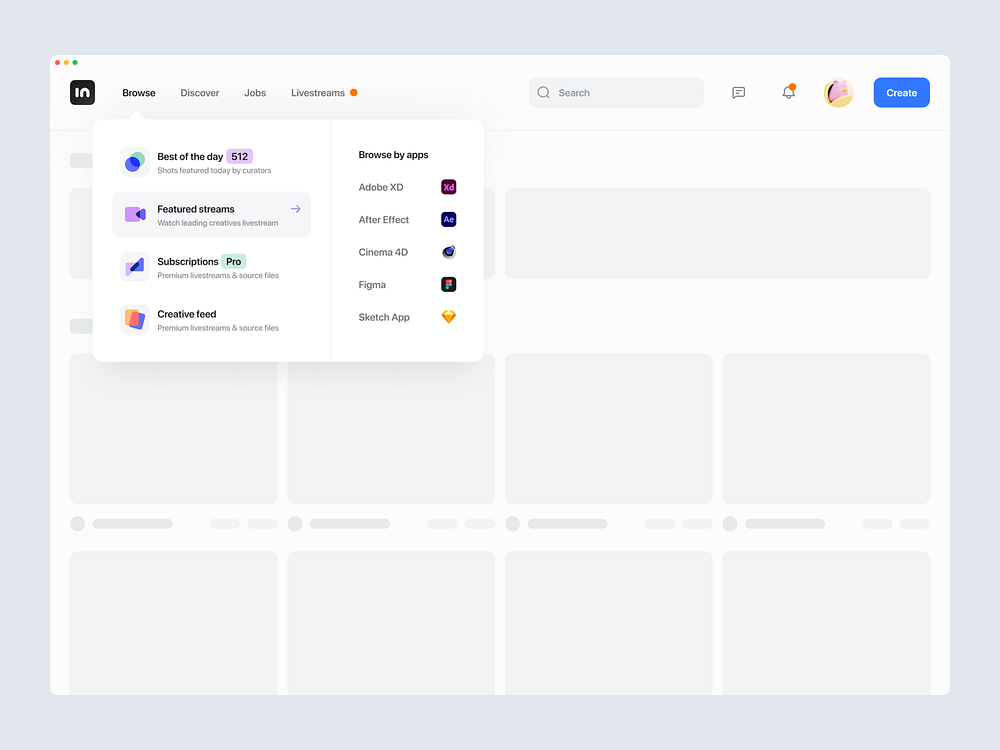Click the Featured streams camera icon
The width and height of the screenshot is (1000, 750).
point(135,214)
